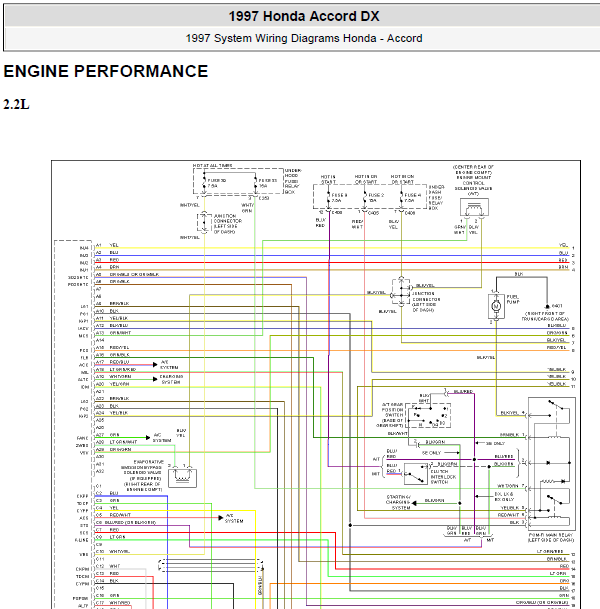
Task: Click the arrow pointing to "STARTING/CHARGING SYSTEM"
Action: (x=414, y=503)
